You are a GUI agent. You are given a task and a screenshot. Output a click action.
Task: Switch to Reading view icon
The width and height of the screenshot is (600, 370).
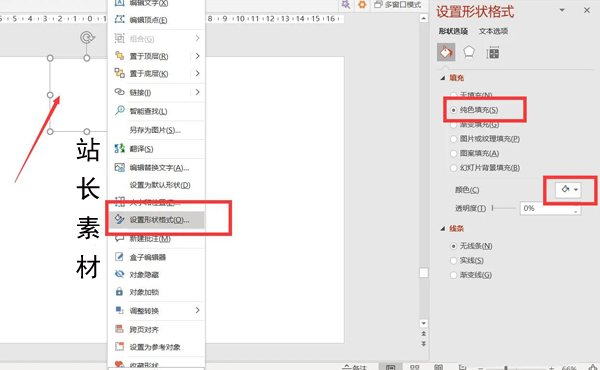coord(439,367)
